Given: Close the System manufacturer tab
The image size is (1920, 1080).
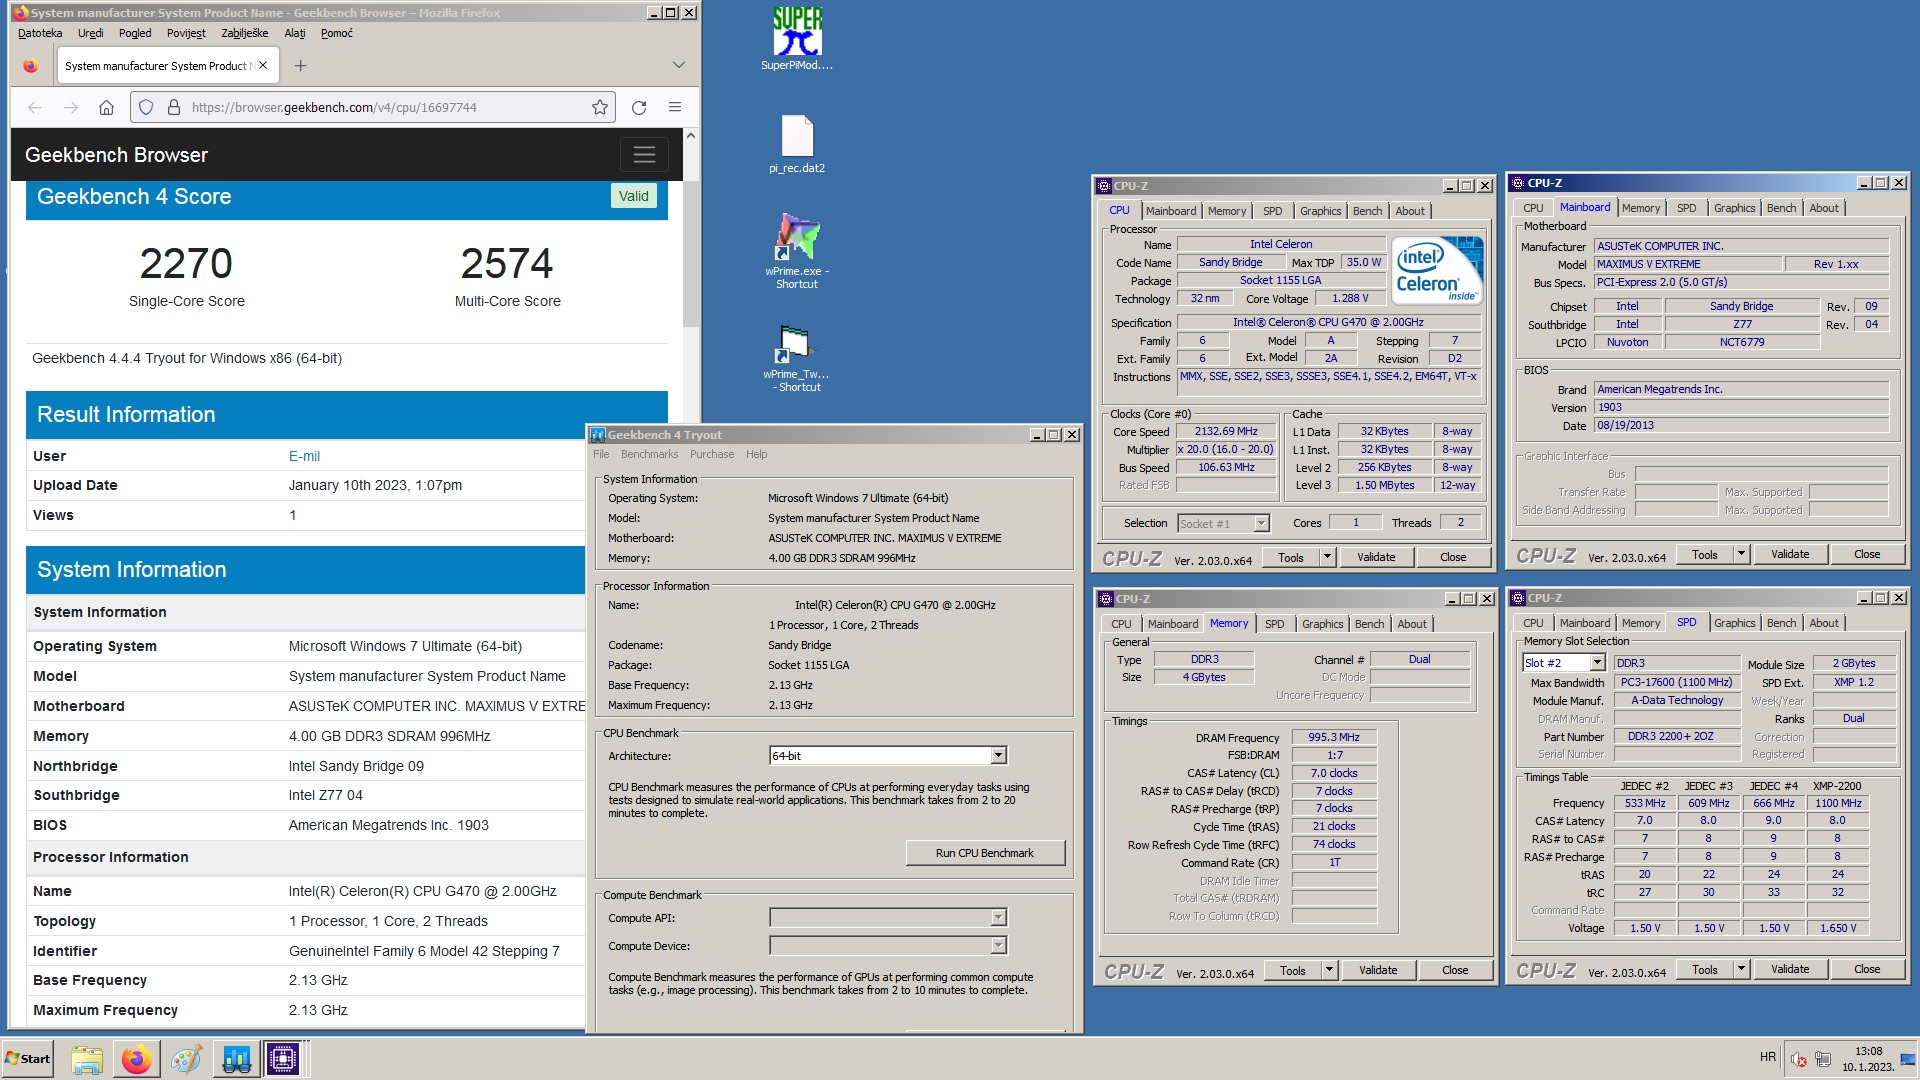Looking at the screenshot, I should click(263, 65).
